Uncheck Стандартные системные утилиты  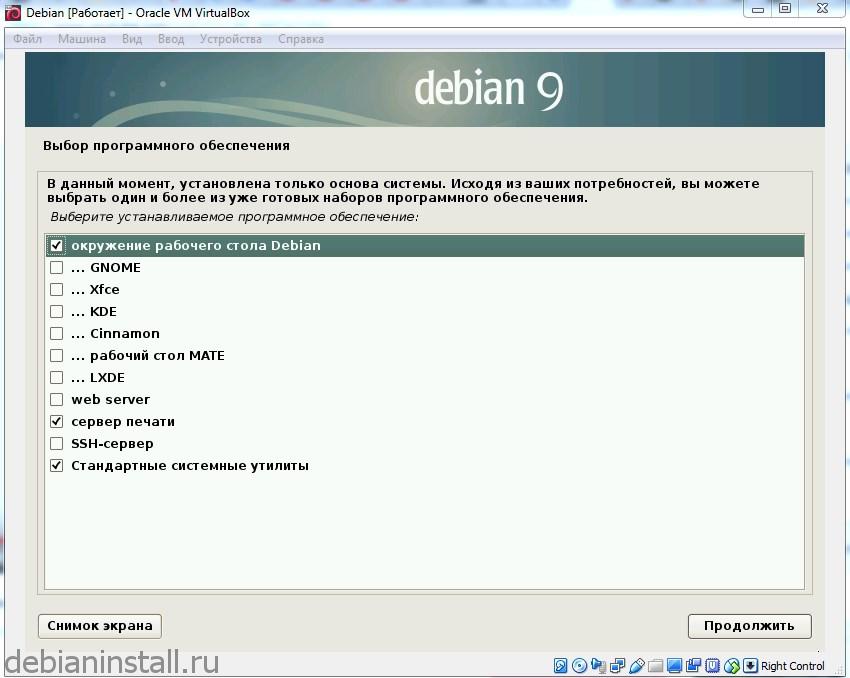coord(57,465)
